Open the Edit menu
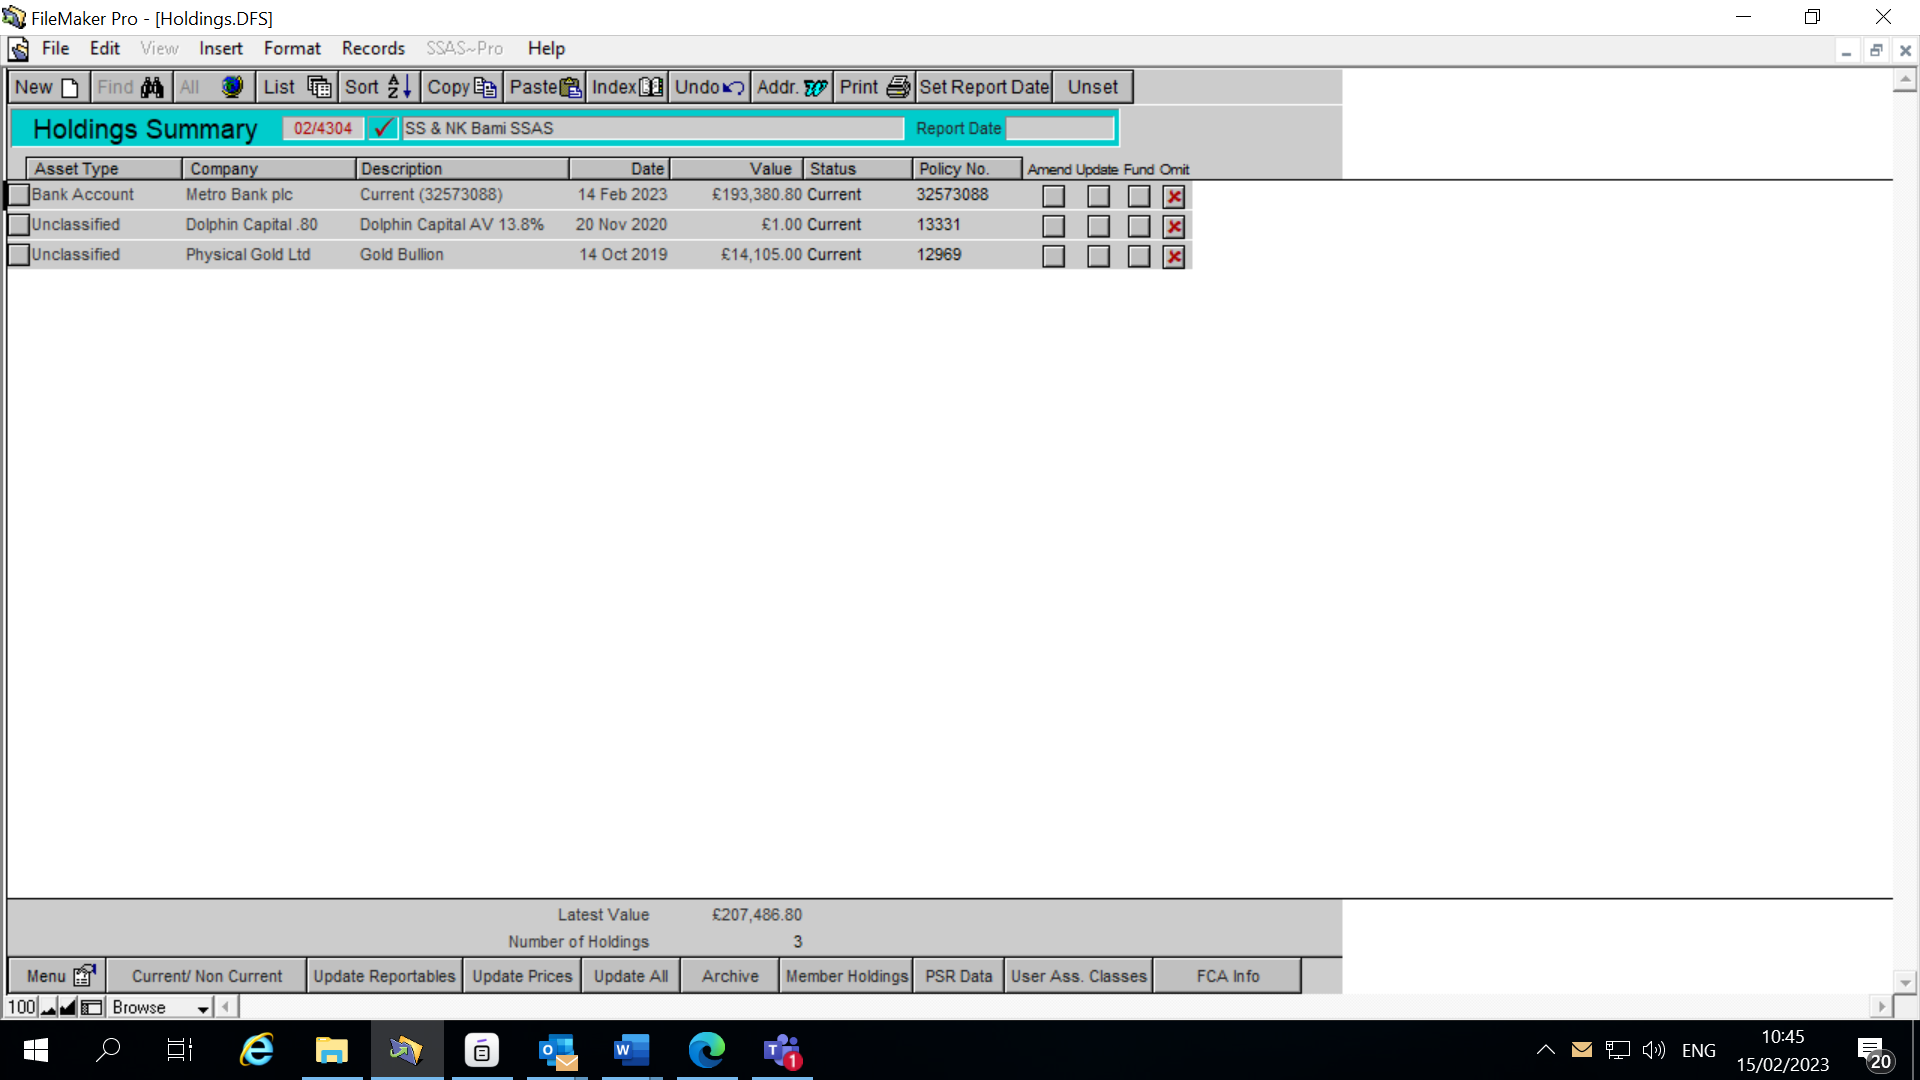This screenshot has width=1920, height=1080. [104, 48]
